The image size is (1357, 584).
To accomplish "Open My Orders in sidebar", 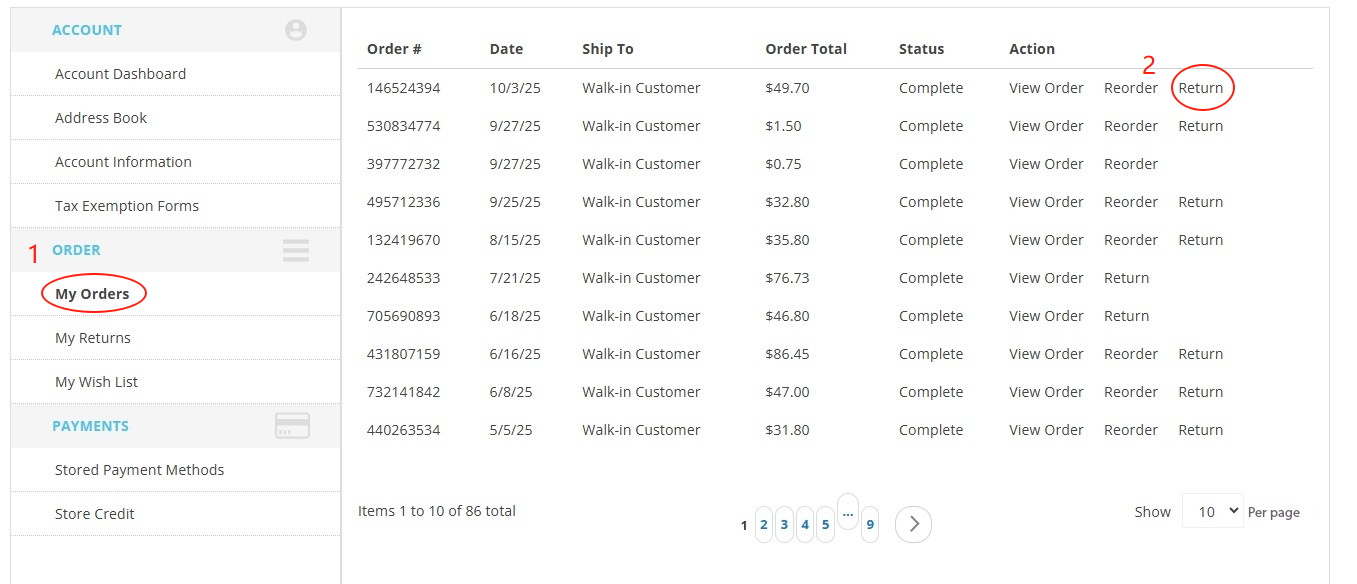I will click(92, 294).
